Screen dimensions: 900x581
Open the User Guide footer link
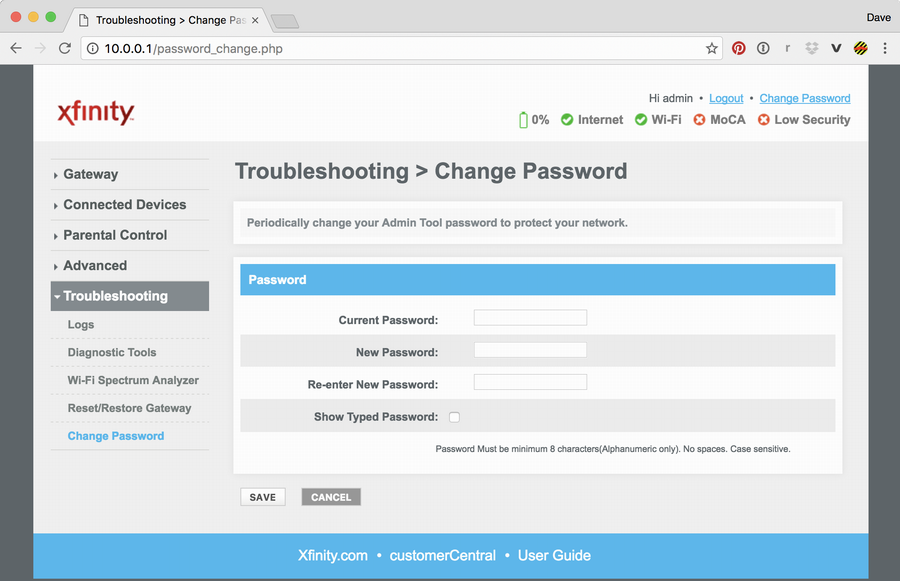(x=554, y=555)
